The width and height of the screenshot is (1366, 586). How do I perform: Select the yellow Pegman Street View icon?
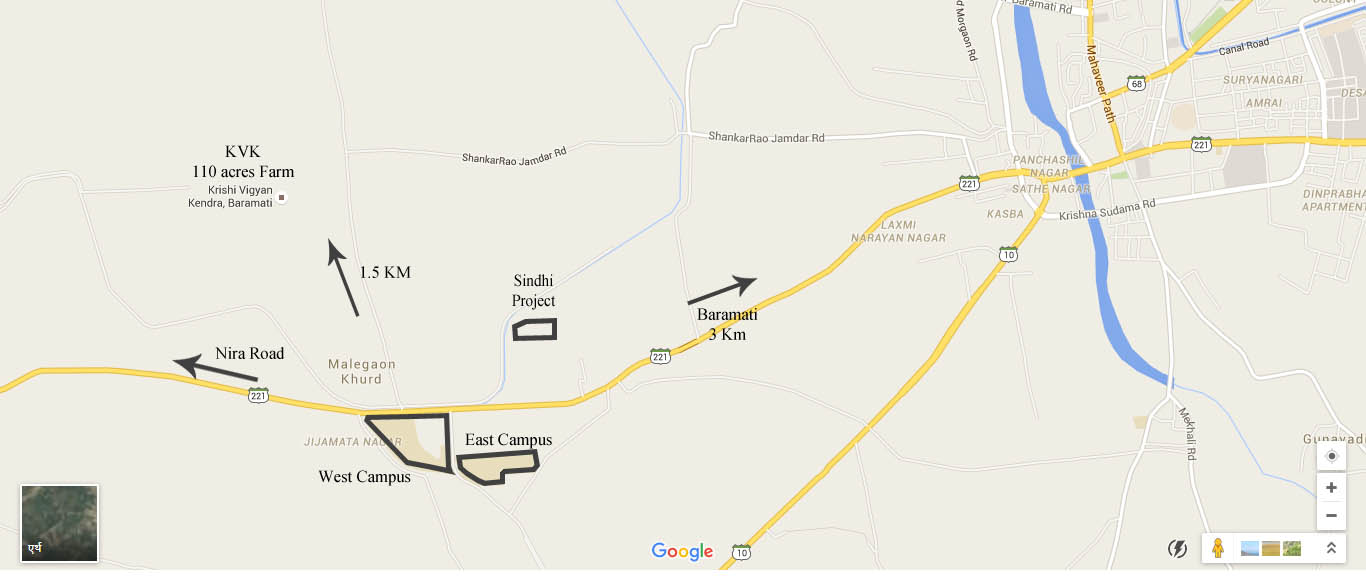pyautogui.click(x=1218, y=548)
